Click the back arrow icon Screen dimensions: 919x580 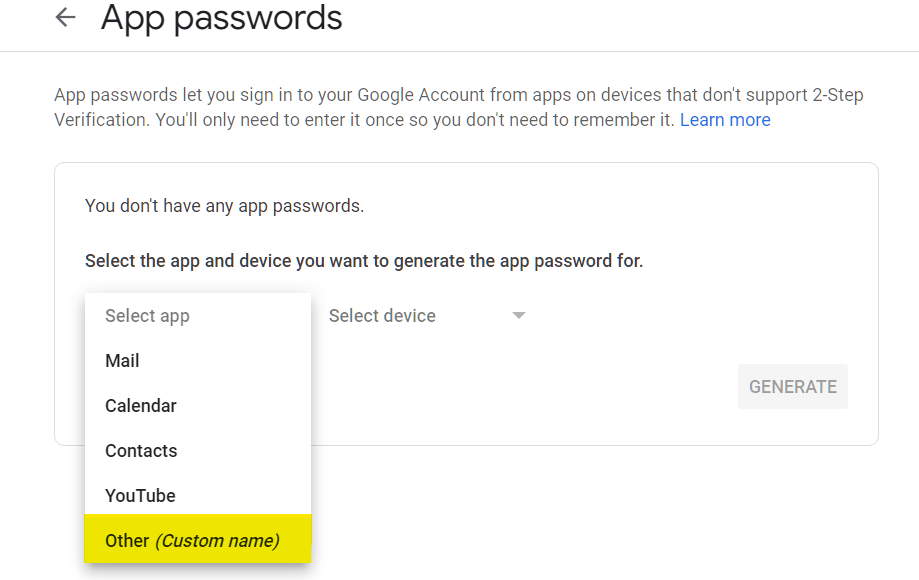(65, 17)
